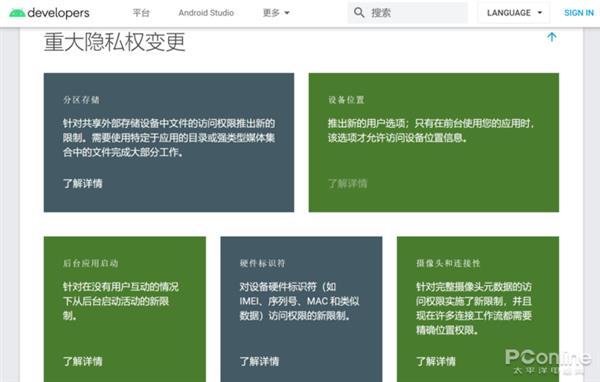Click the 重大隐私权变更 page heading
Viewport: 600px width, 382px height.
click(115, 42)
